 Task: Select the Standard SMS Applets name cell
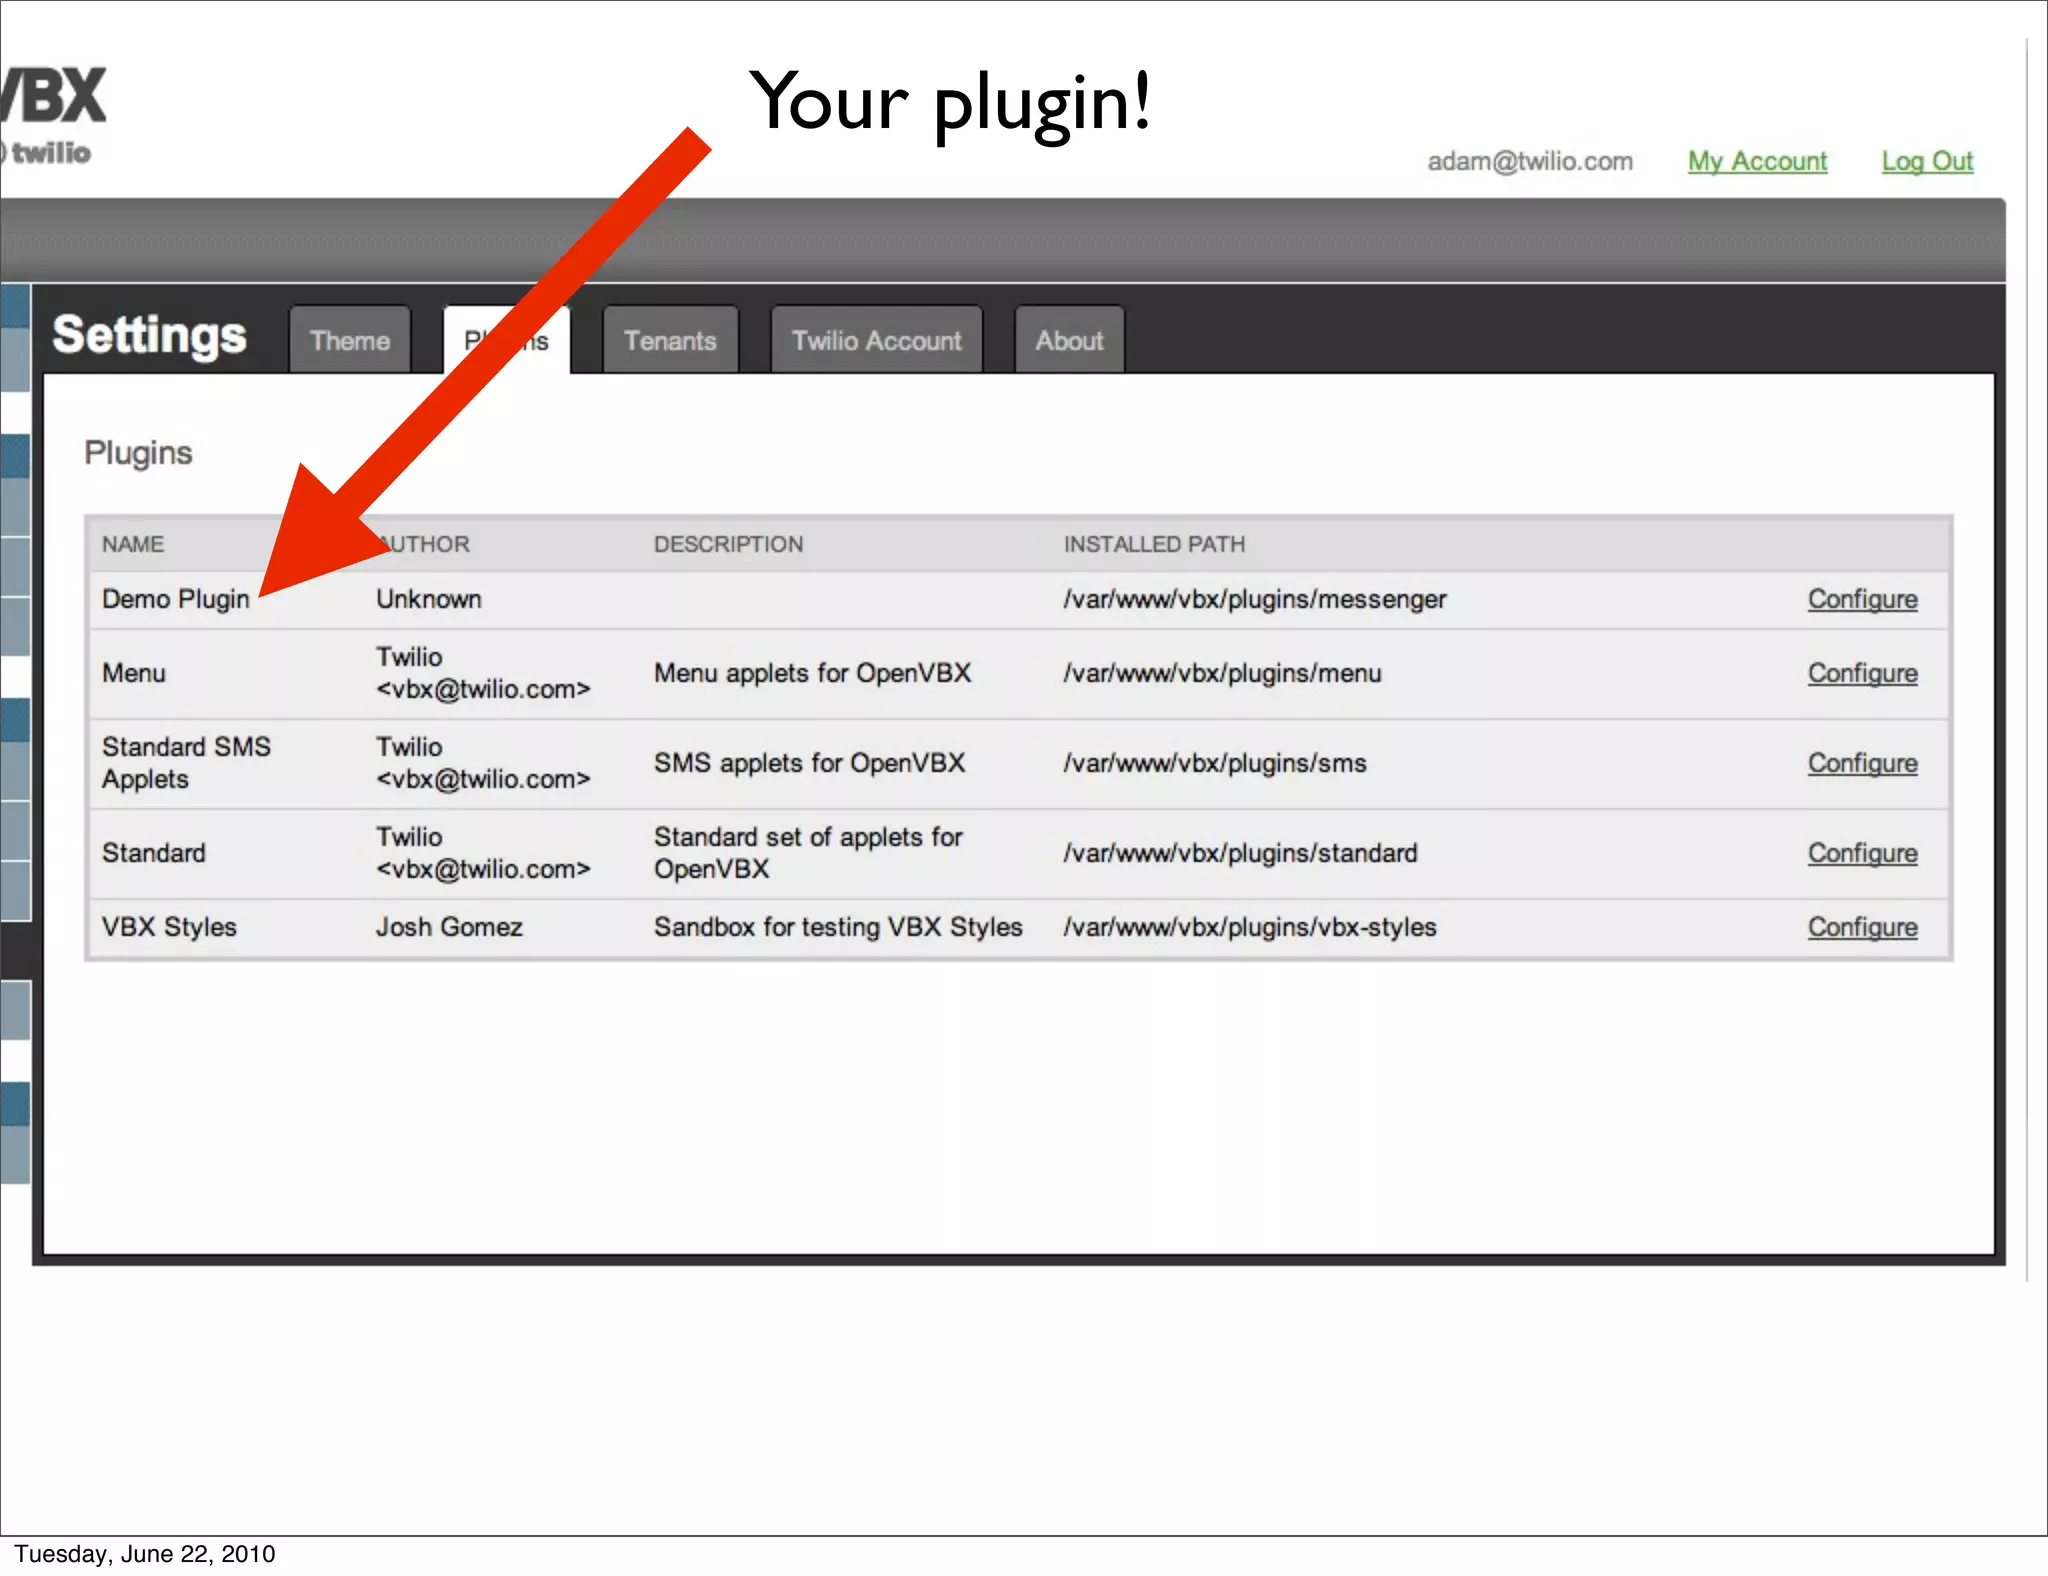186,763
